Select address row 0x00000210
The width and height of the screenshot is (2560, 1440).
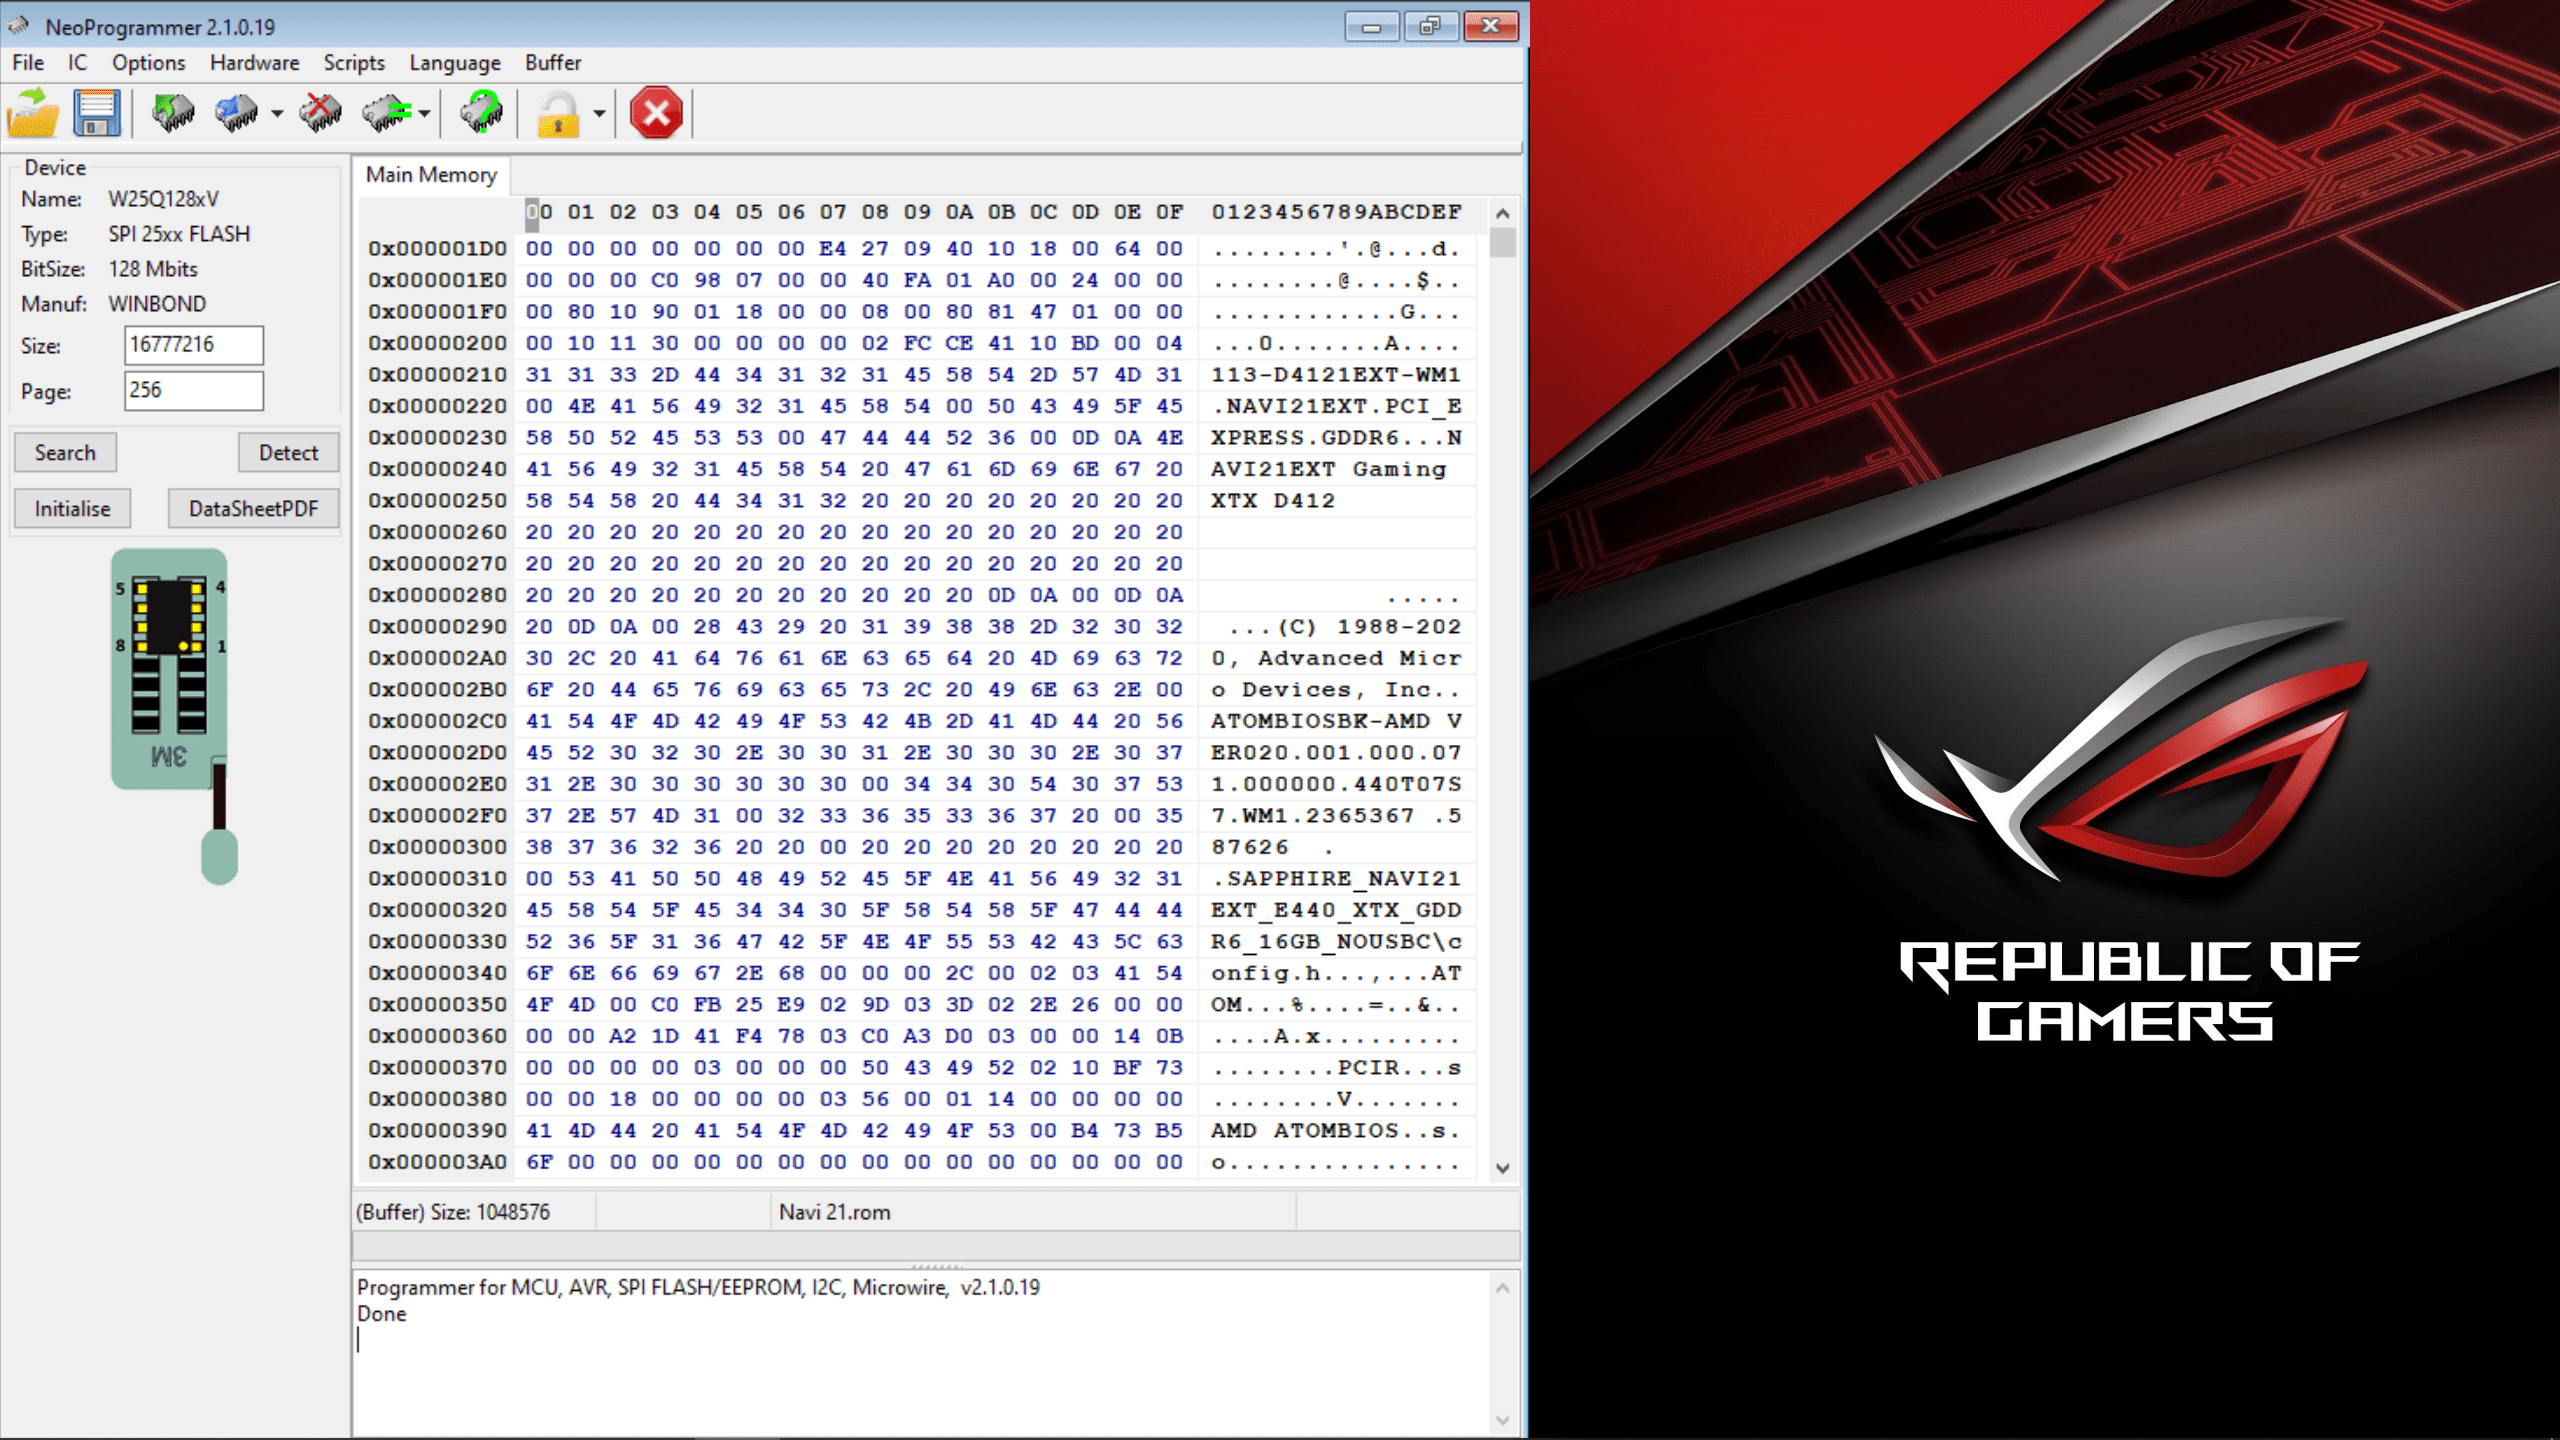(437, 375)
